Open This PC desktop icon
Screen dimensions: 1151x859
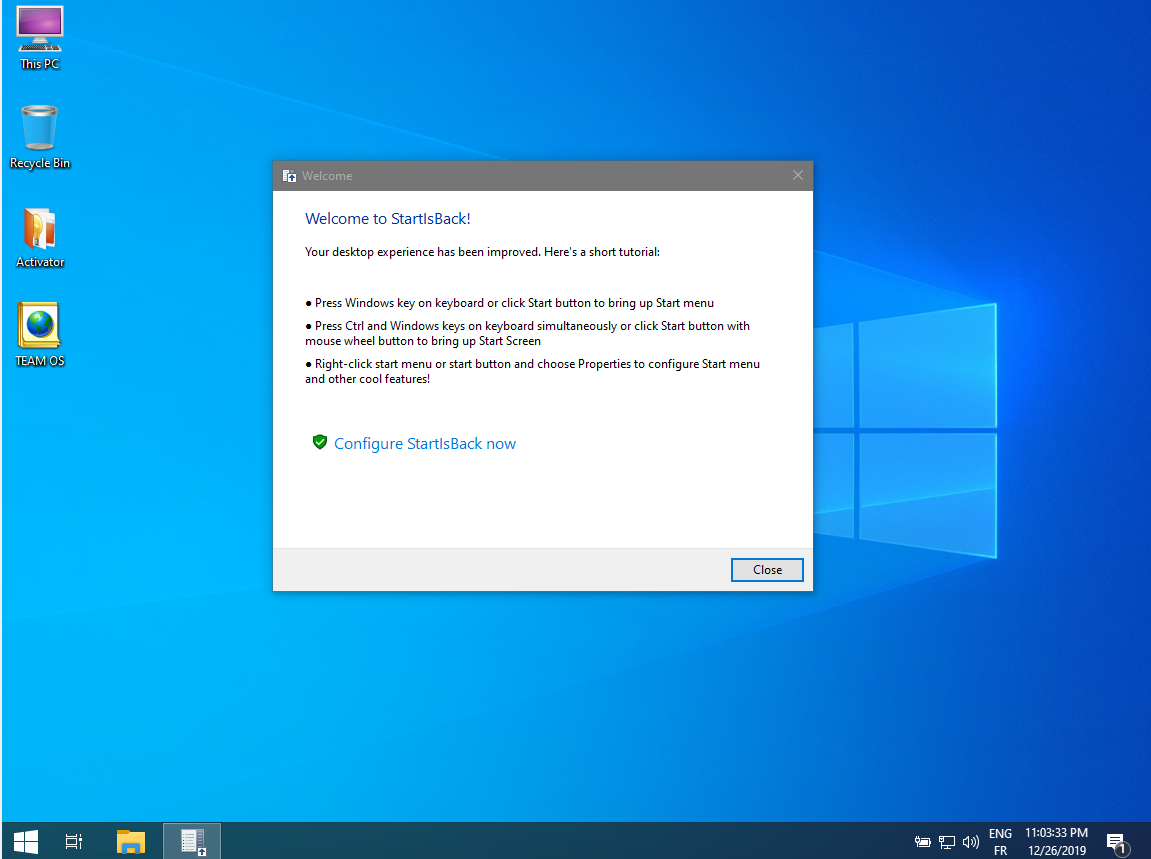pyautogui.click(x=40, y=38)
